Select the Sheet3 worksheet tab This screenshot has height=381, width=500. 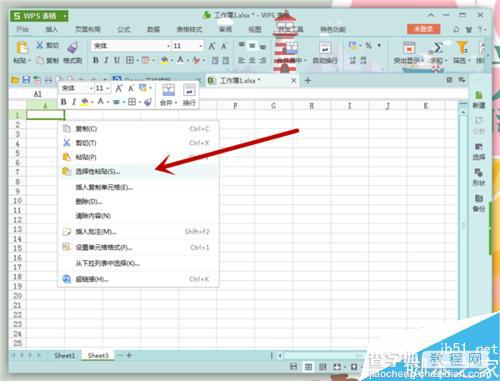98,355
